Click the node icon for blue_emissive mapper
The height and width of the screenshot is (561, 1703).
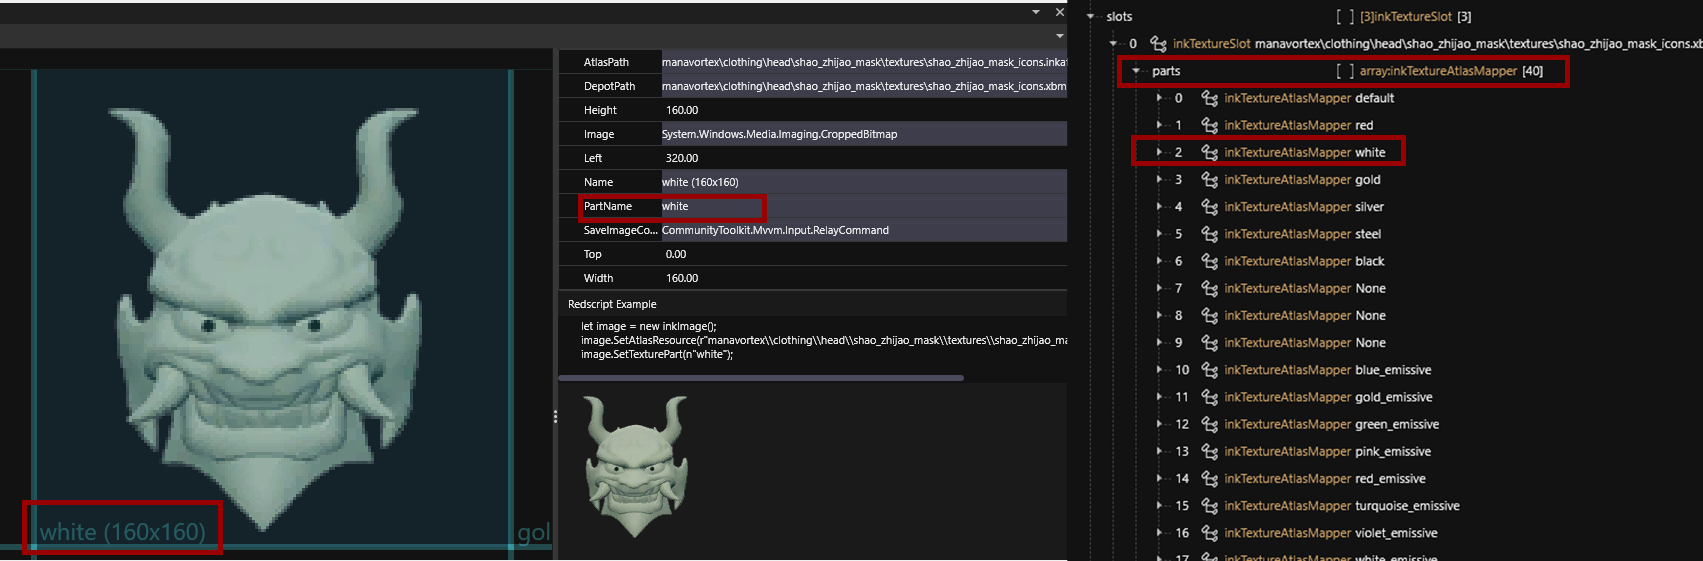1209,370
